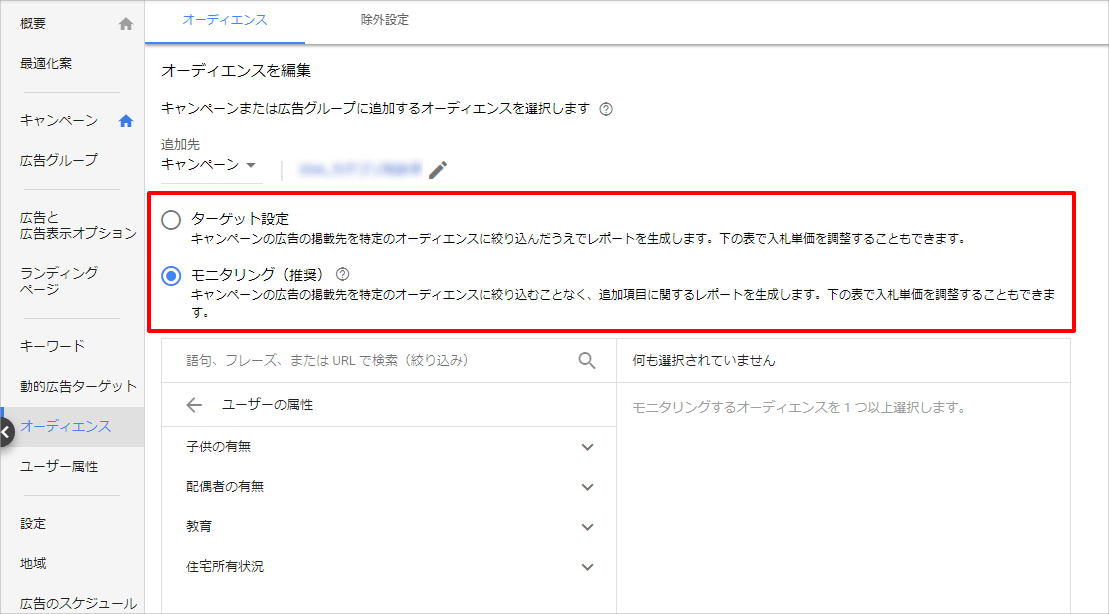1109x614 pixels.
Task: Click the magnifying glass search icon
Action: tap(587, 361)
